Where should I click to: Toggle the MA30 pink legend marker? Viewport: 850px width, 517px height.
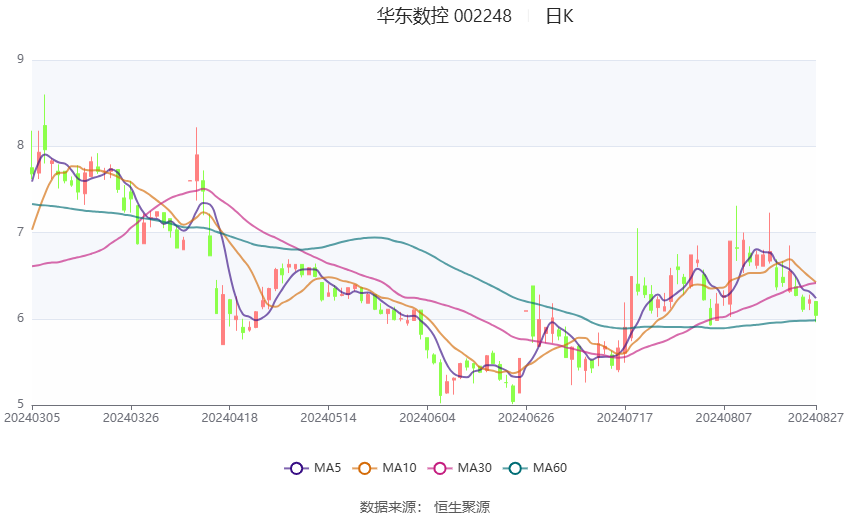pyautogui.click(x=440, y=468)
